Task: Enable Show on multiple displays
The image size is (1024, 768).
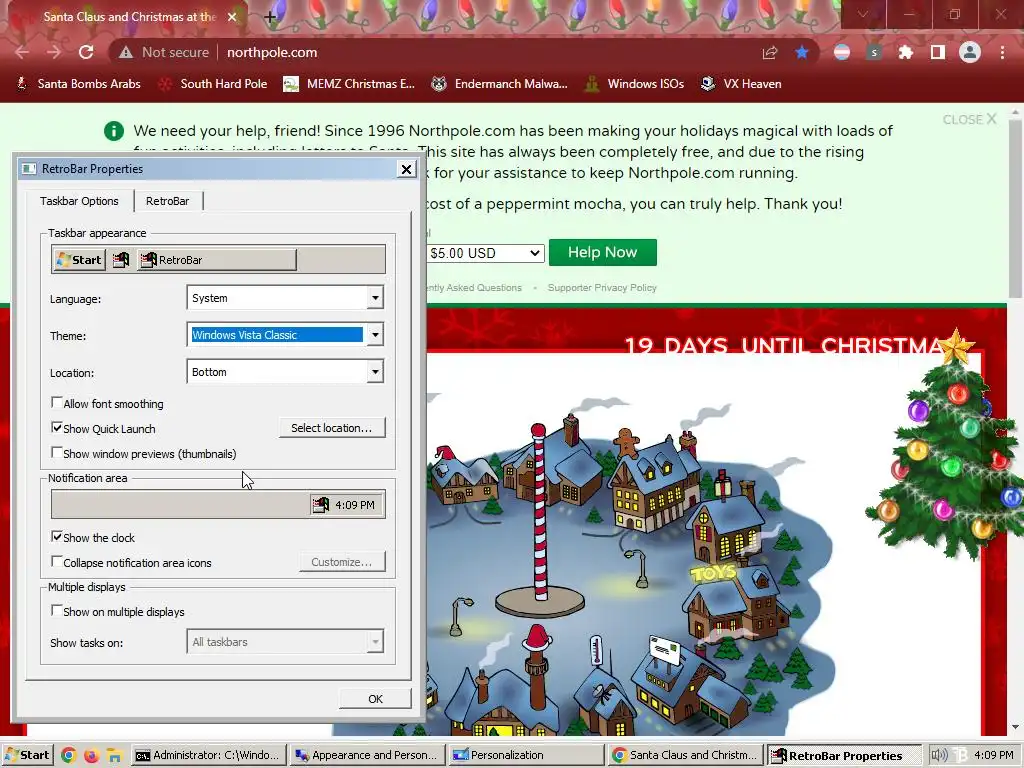Action: (x=57, y=611)
